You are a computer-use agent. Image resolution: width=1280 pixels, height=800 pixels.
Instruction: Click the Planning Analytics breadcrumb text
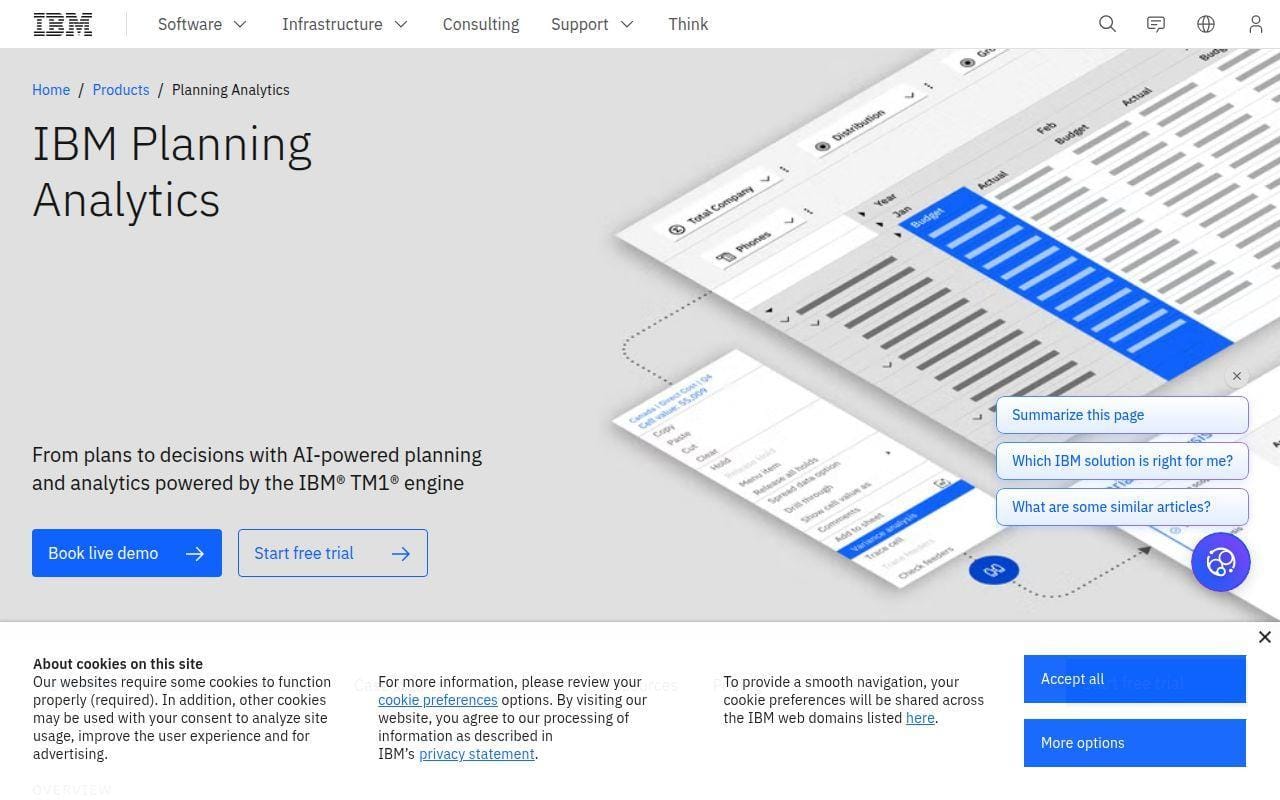coord(231,90)
